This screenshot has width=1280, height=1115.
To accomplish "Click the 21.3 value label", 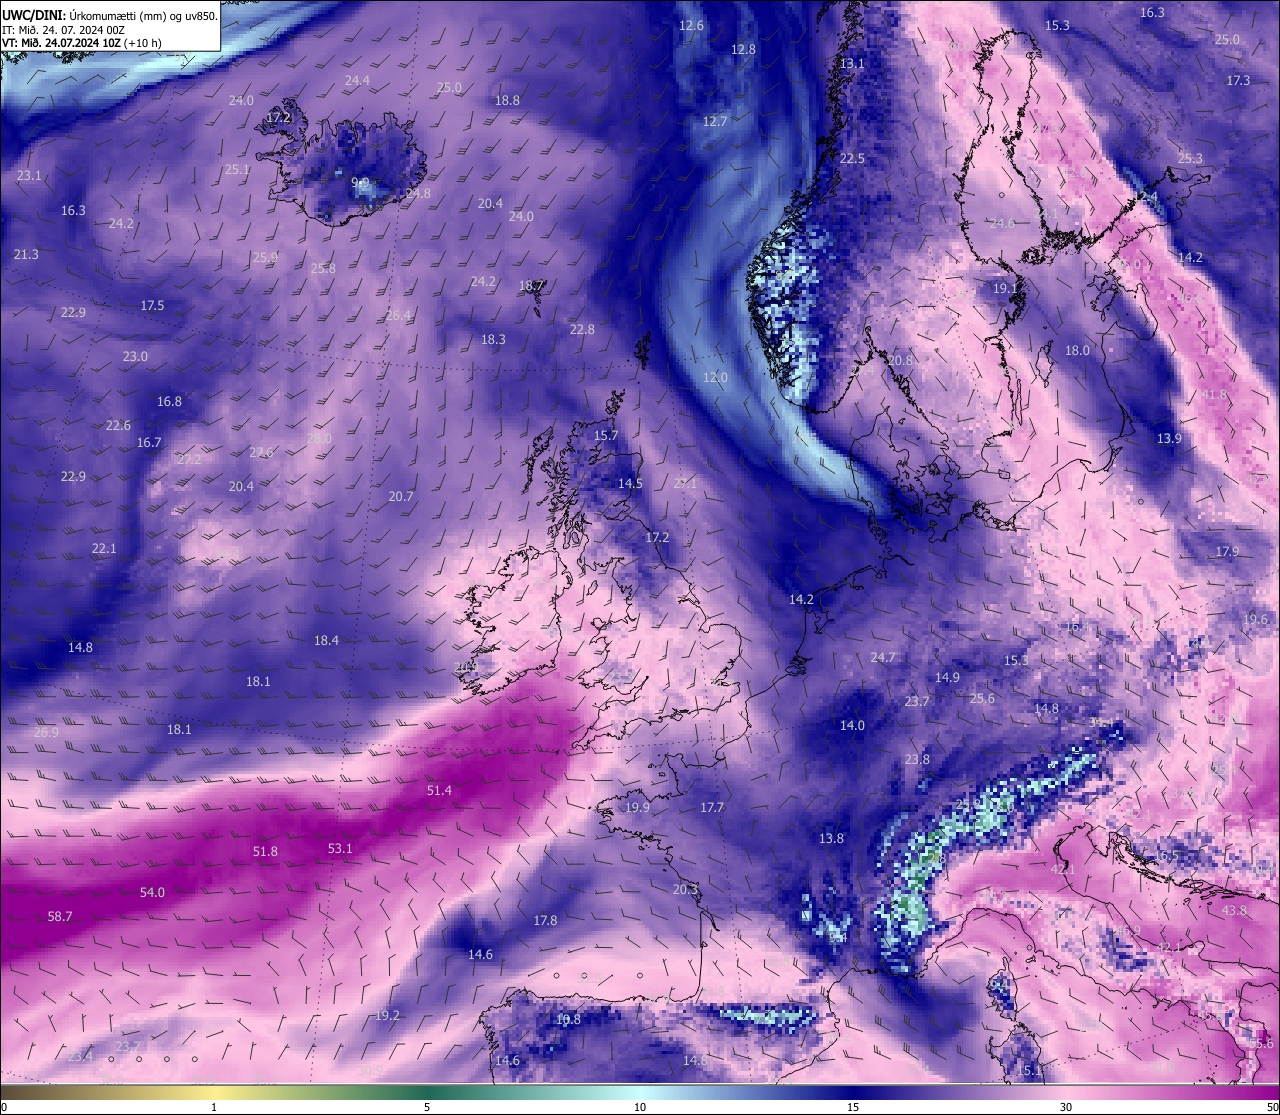I will 26,254.
